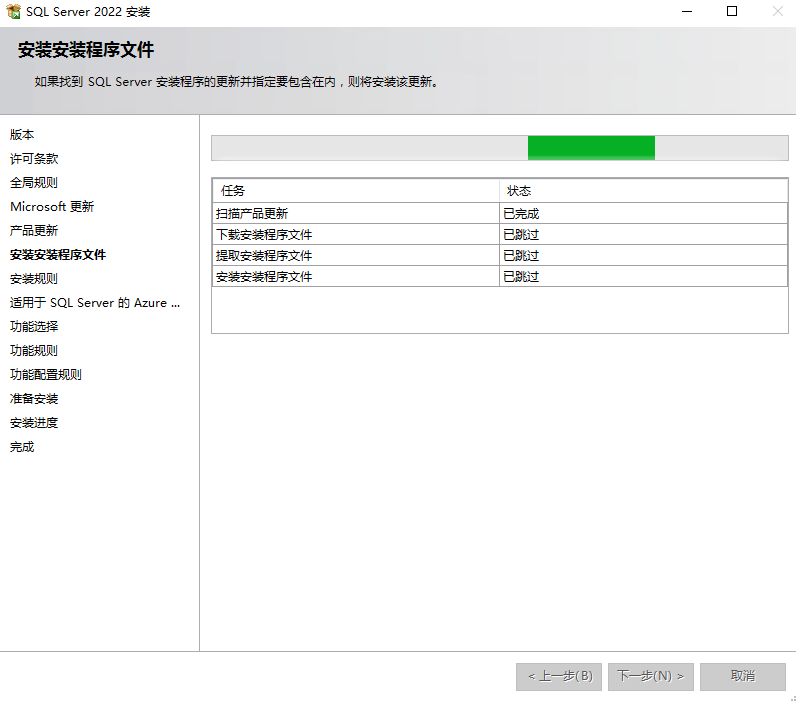Click the window resize grip at bottom corner
This screenshot has width=796, height=701.
[792, 697]
